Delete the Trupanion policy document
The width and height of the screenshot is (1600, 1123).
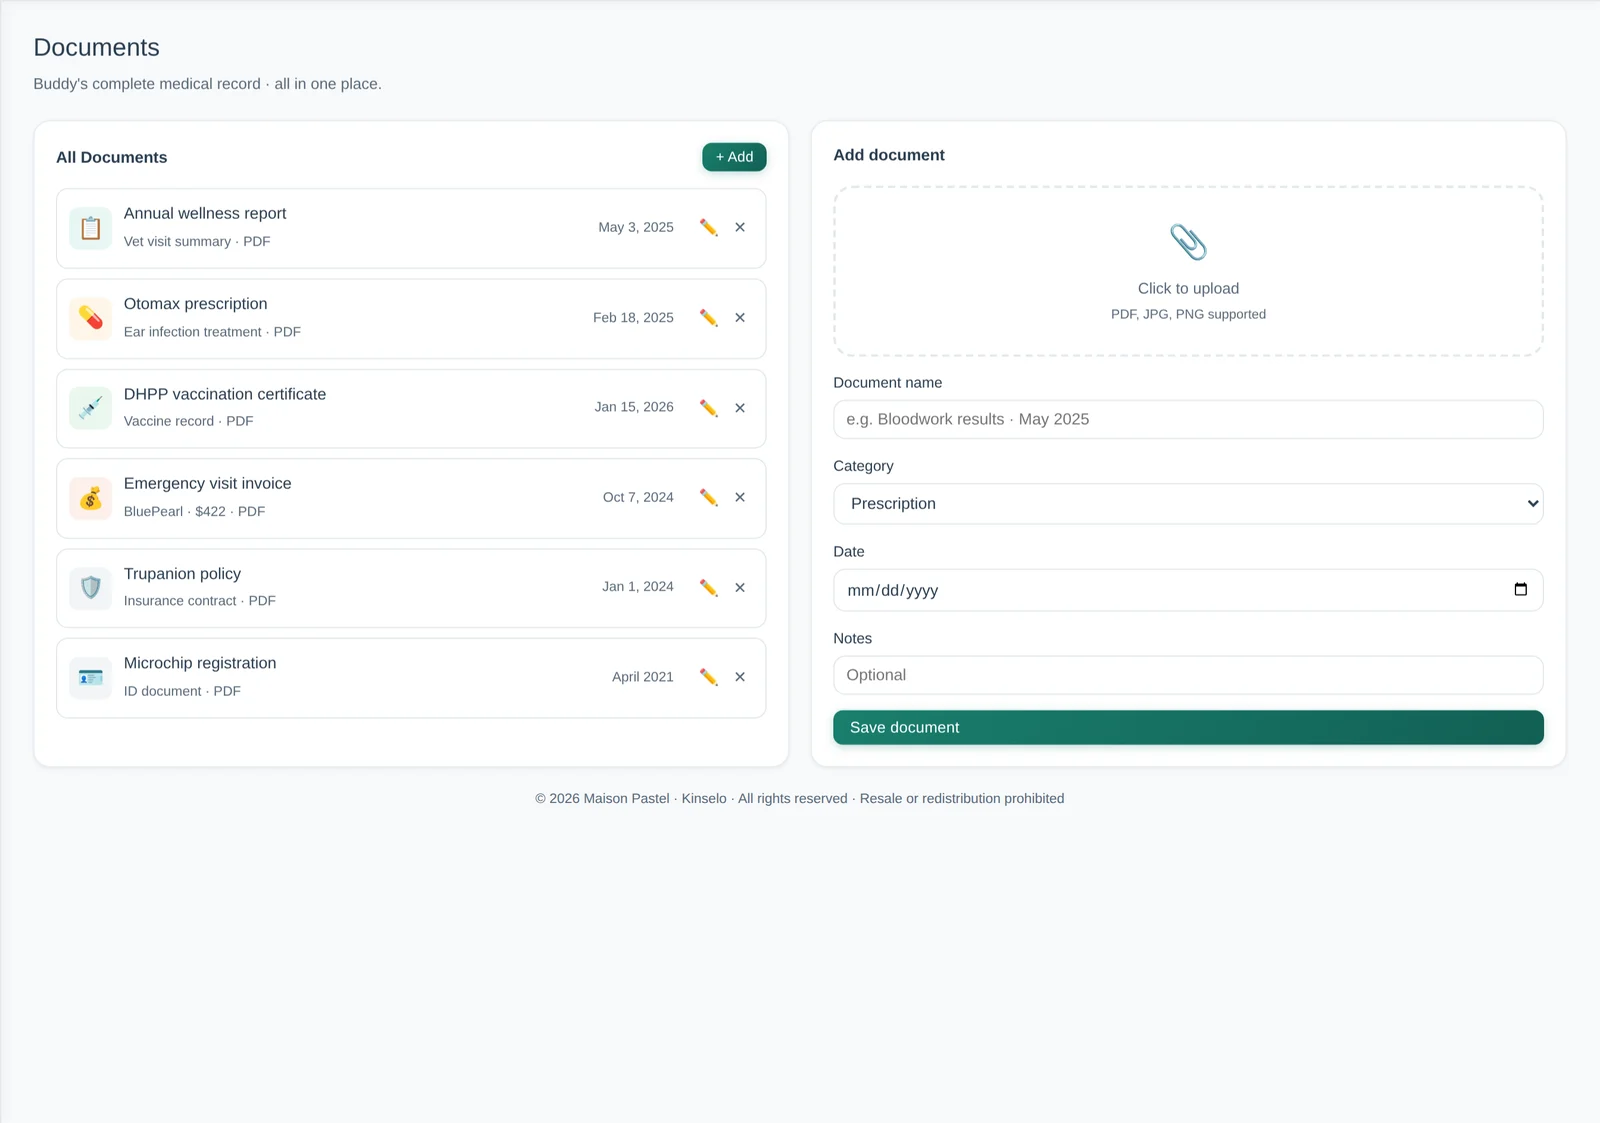click(740, 588)
